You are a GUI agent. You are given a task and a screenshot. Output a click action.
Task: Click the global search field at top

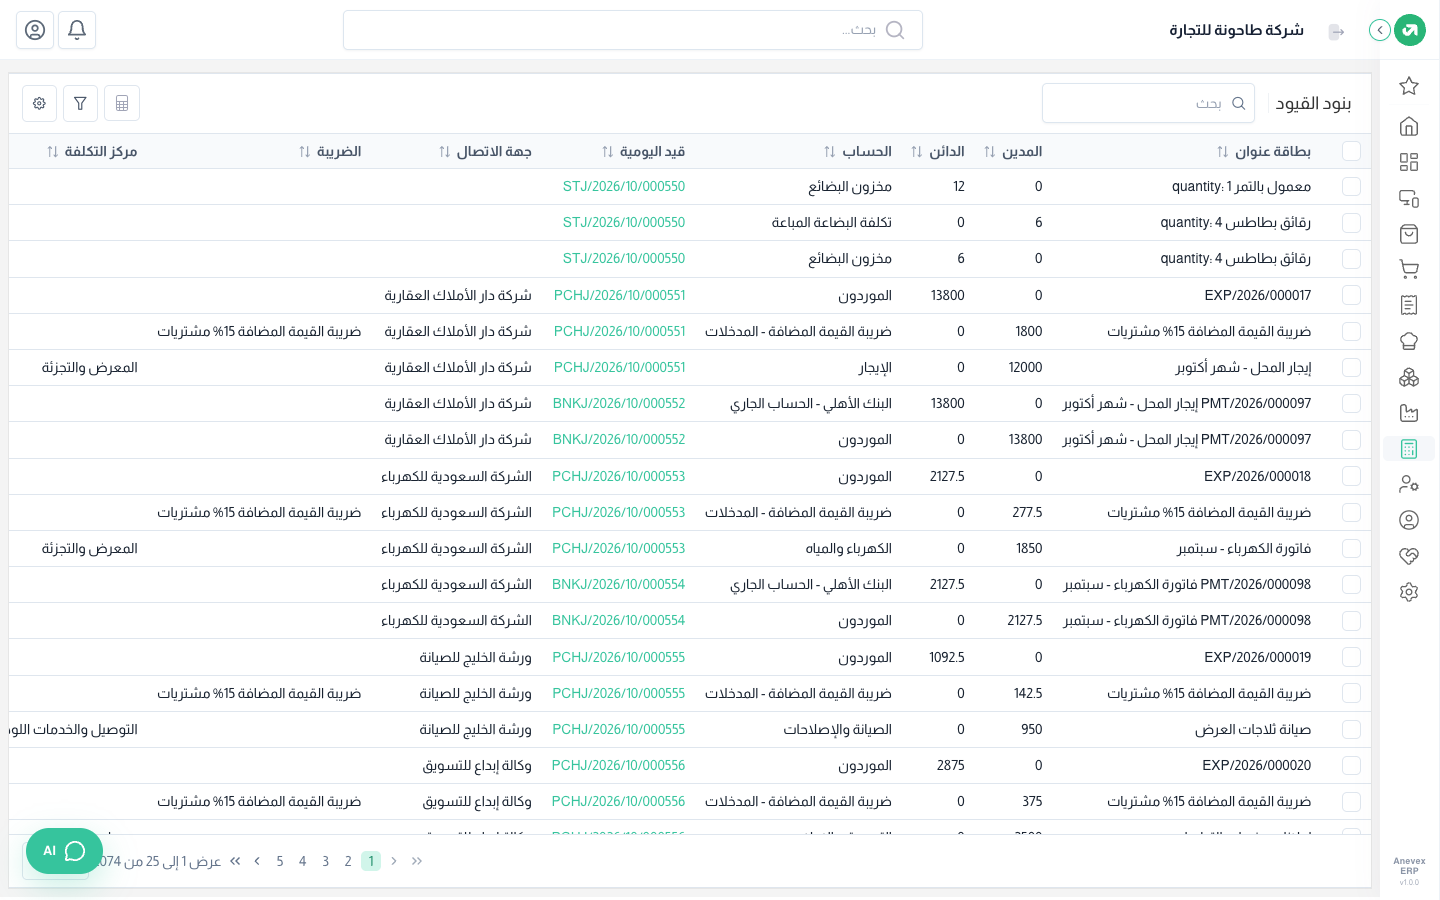pos(633,30)
